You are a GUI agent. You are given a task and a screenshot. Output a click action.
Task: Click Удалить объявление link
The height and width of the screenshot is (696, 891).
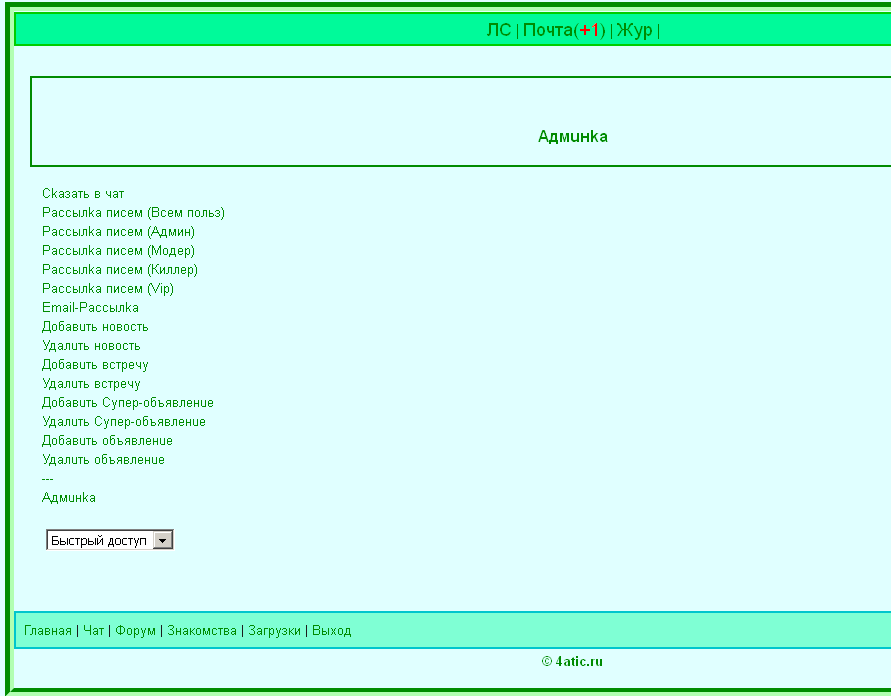[103, 460]
